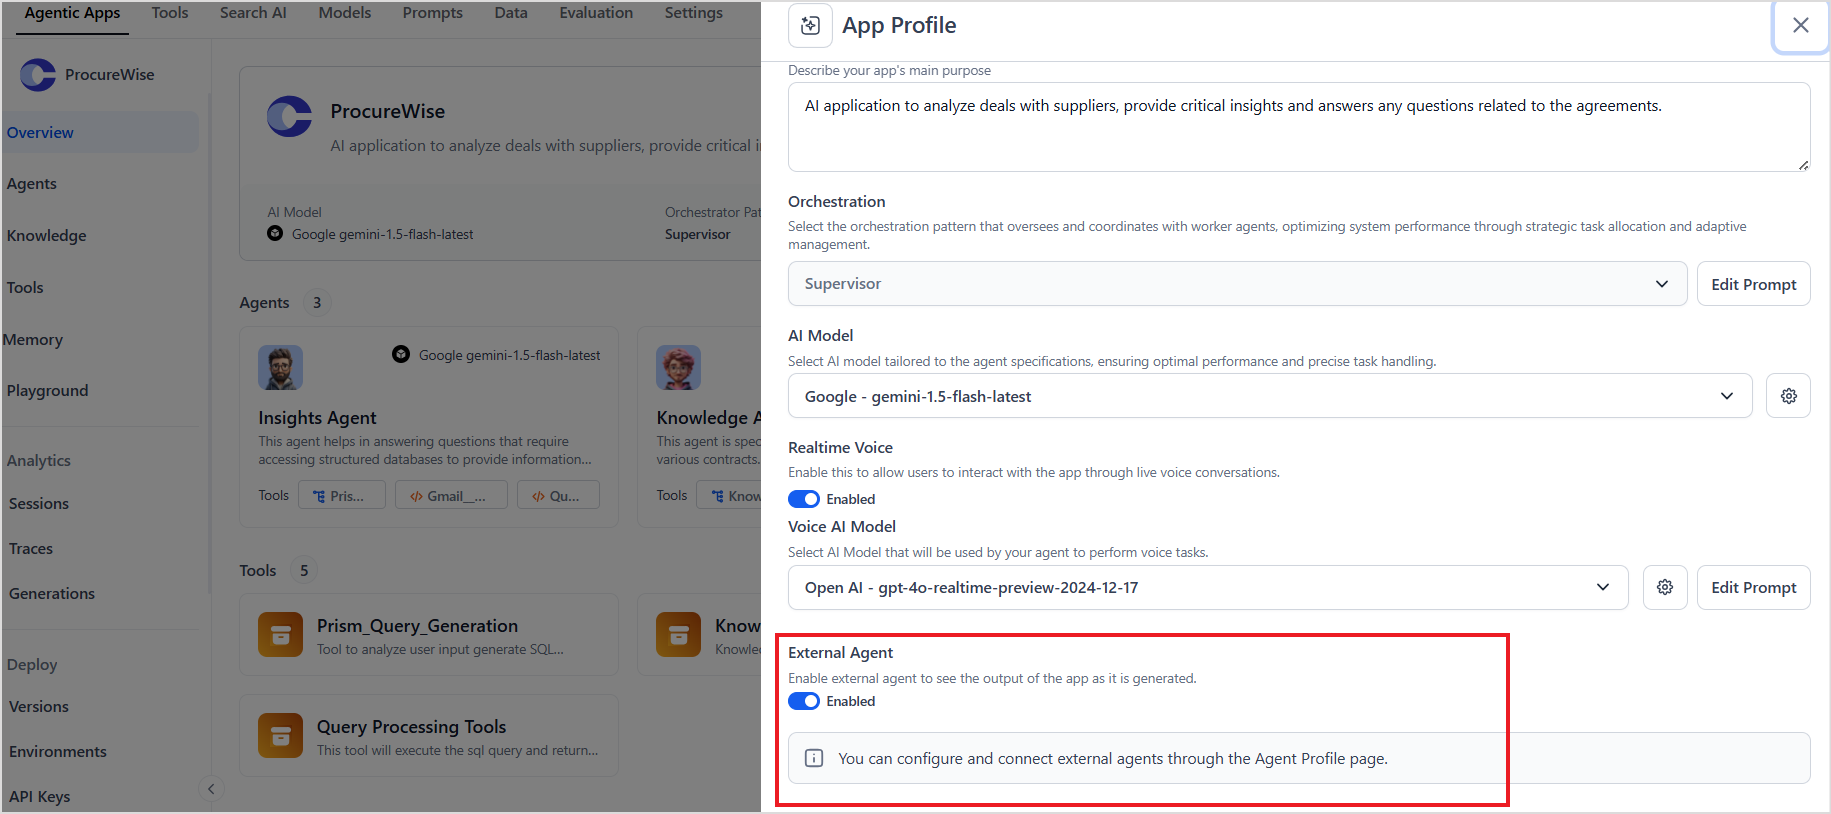Open the Settings tab

pyautogui.click(x=694, y=13)
